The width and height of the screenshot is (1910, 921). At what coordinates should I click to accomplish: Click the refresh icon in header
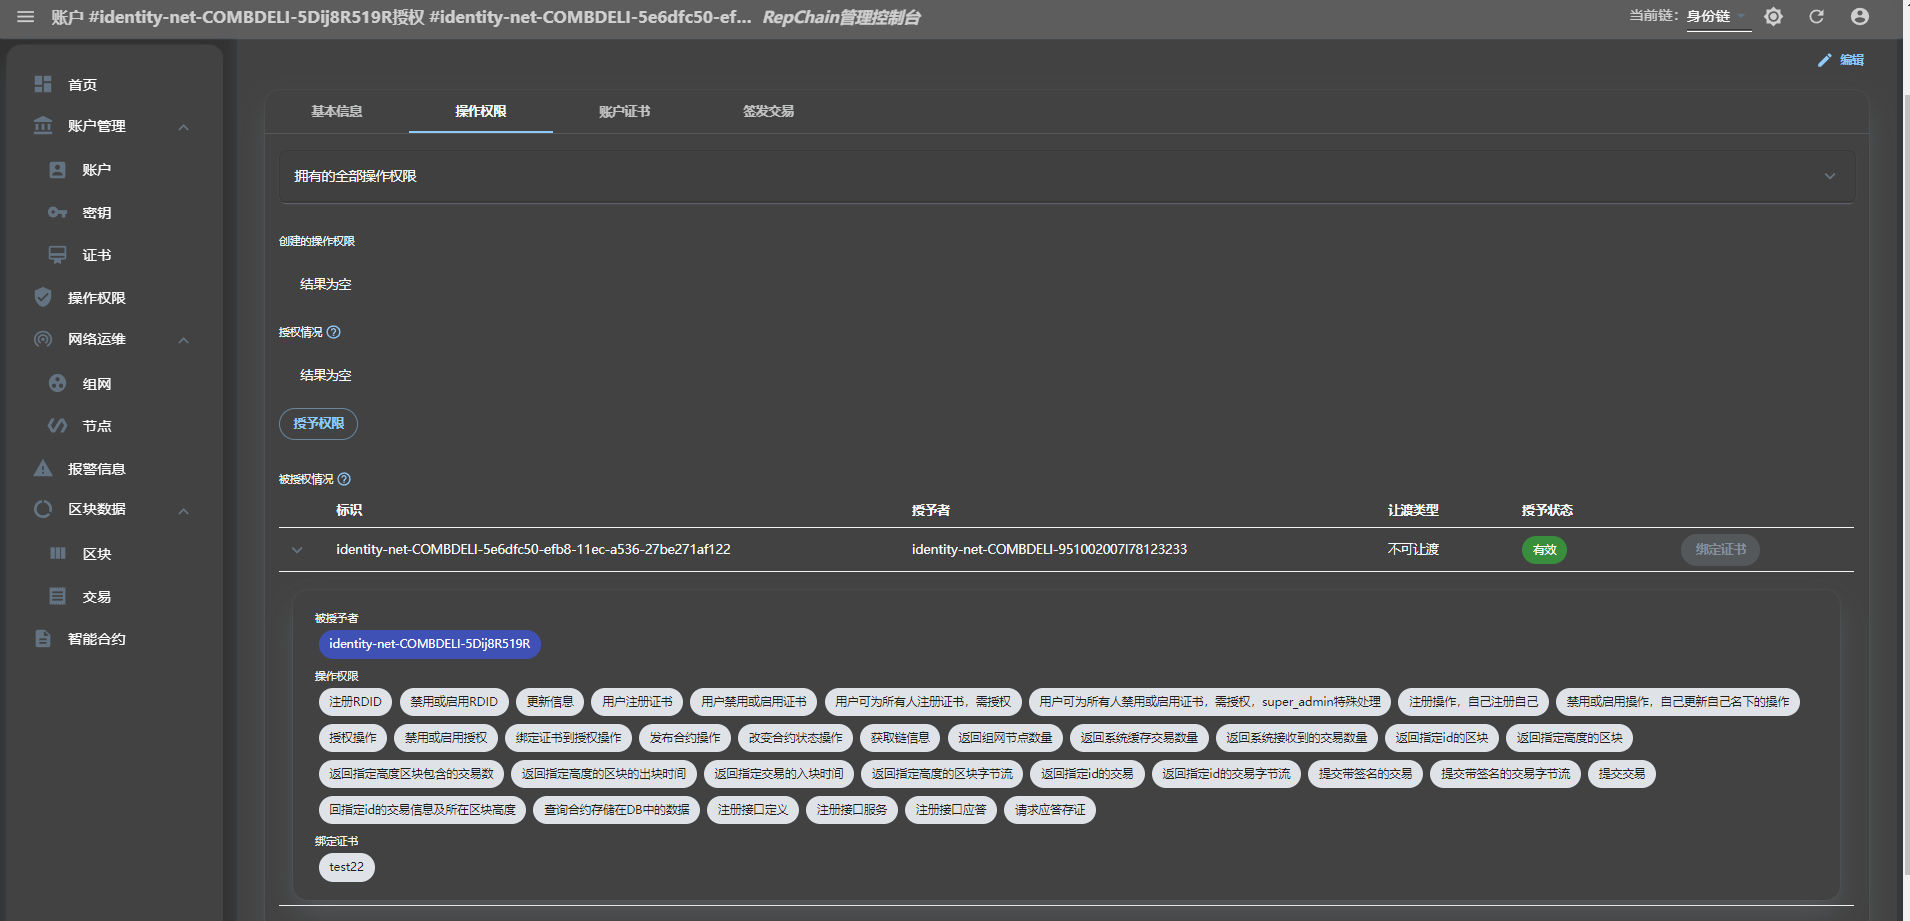[1816, 17]
